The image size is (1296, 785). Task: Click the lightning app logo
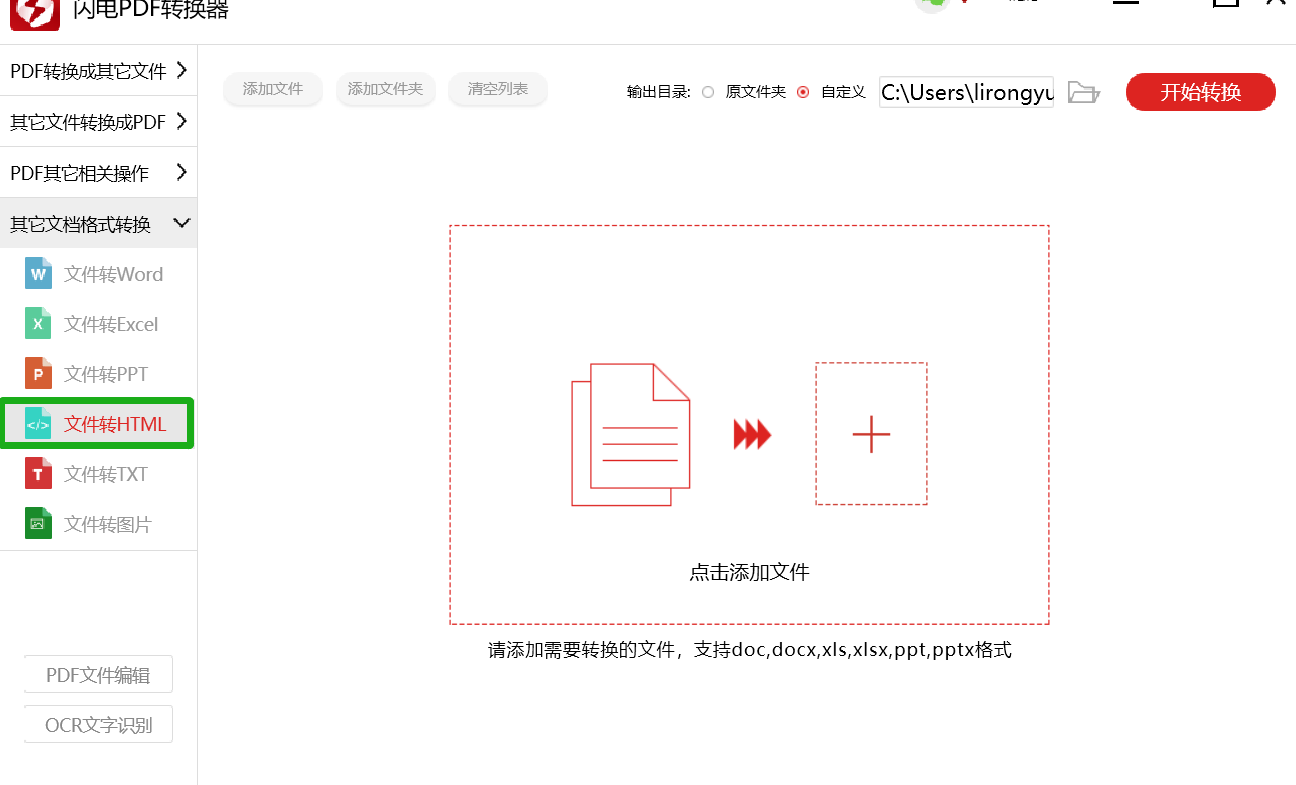pos(35,15)
